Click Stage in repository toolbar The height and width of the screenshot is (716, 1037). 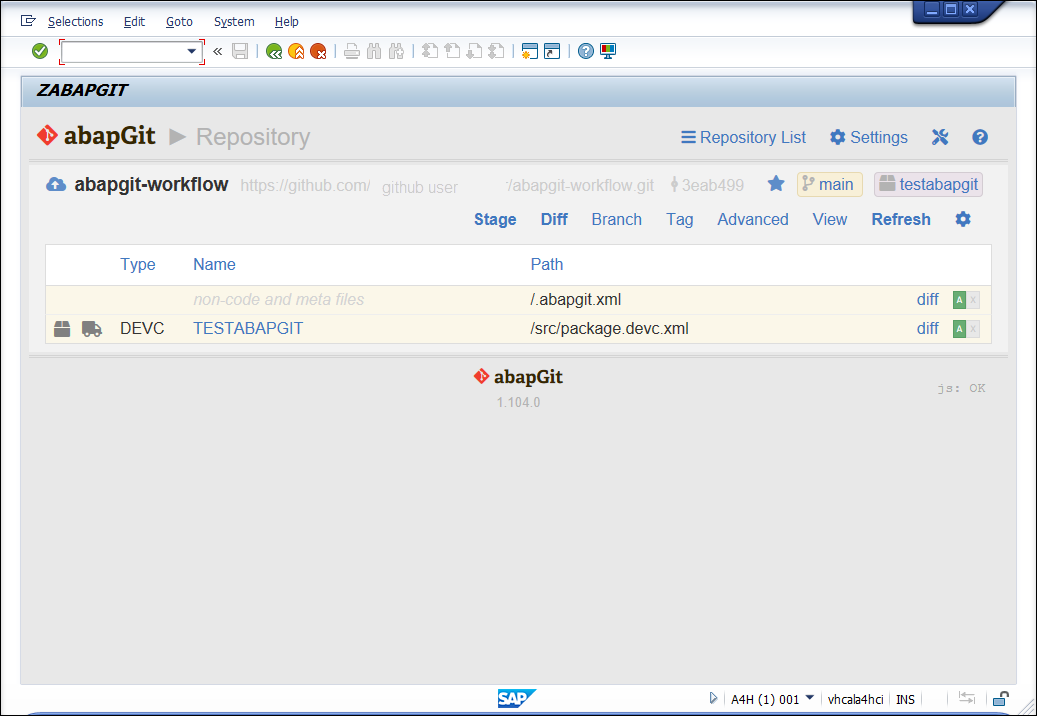(x=495, y=219)
